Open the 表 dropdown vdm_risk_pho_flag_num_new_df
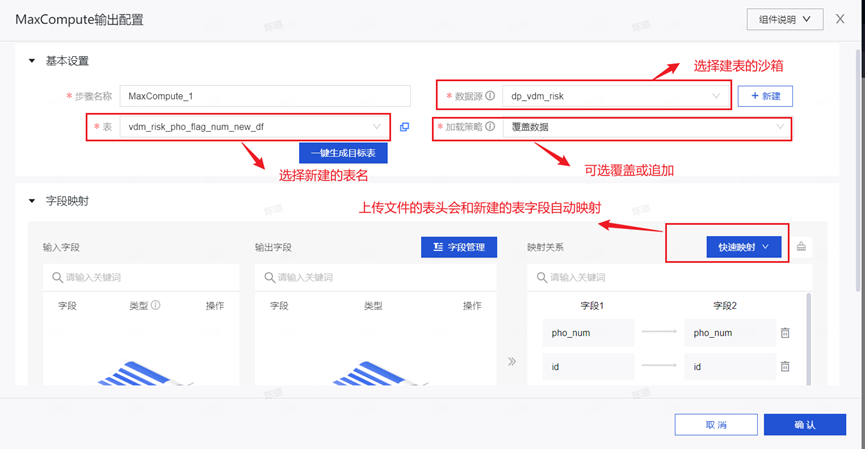Viewport: 865px width, 449px height. click(x=255, y=127)
